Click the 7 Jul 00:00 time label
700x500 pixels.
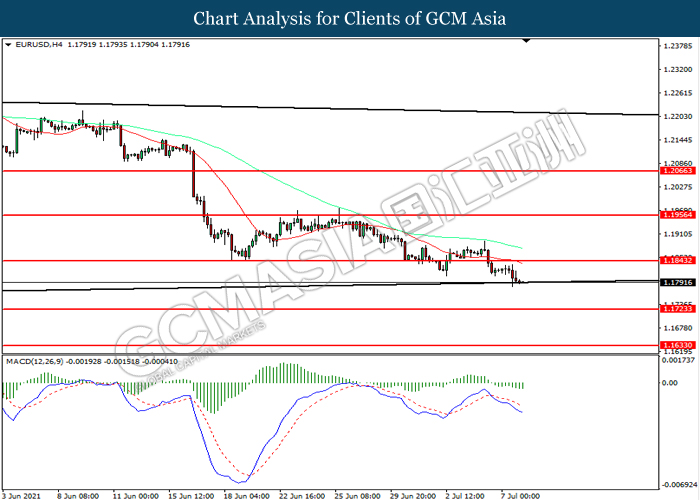tap(520, 496)
